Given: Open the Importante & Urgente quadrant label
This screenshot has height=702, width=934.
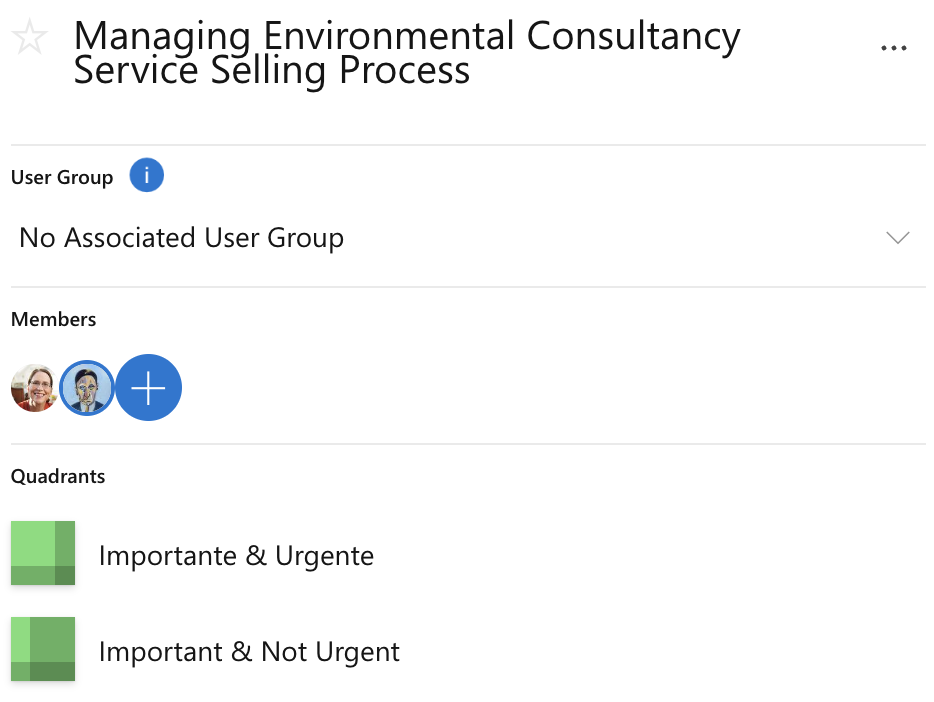Looking at the screenshot, I should tap(236, 556).
